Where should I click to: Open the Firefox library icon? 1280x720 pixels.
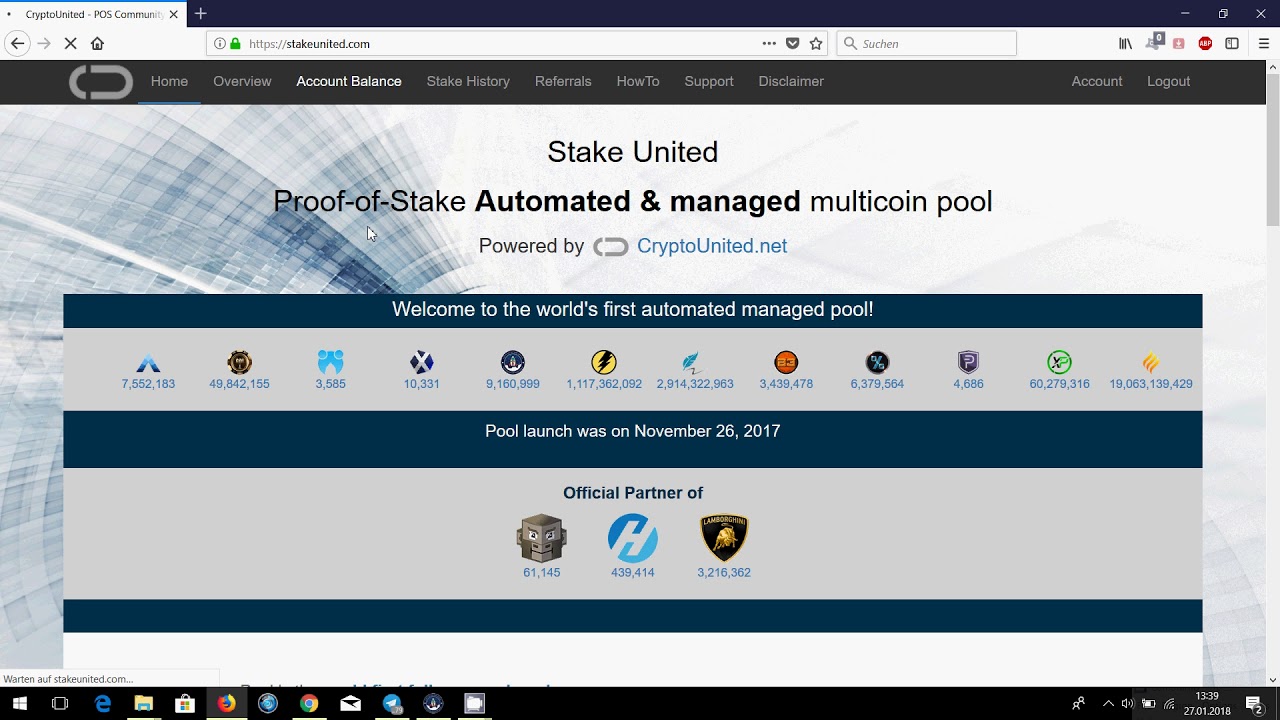tap(1126, 43)
